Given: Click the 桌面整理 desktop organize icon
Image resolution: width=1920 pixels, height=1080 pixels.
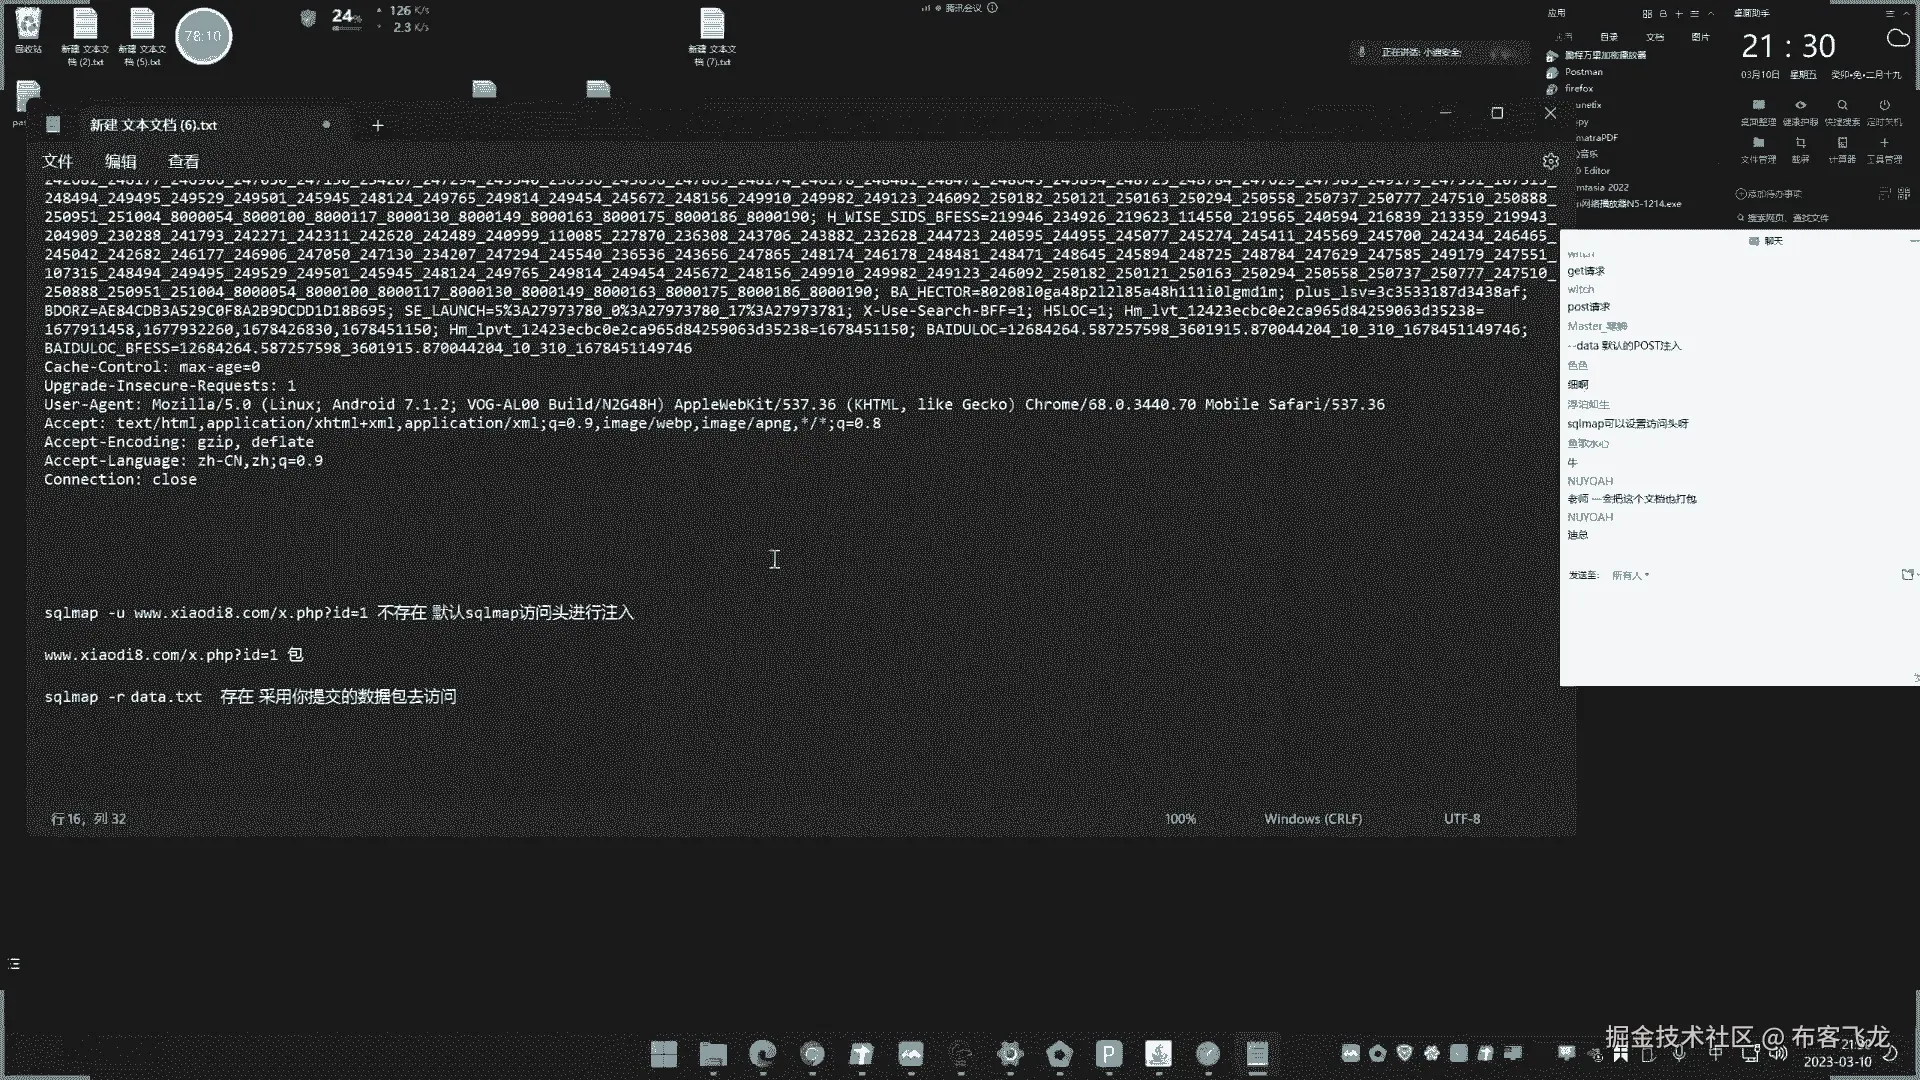Looking at the screenshot, I should pos(1758,105).
